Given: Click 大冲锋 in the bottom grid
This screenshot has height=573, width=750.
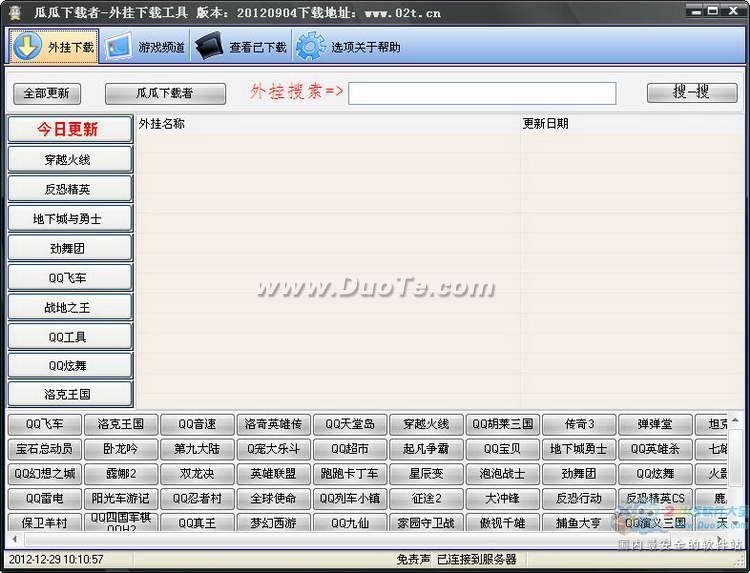Looking at the screenshot, I should coord(502,499).
